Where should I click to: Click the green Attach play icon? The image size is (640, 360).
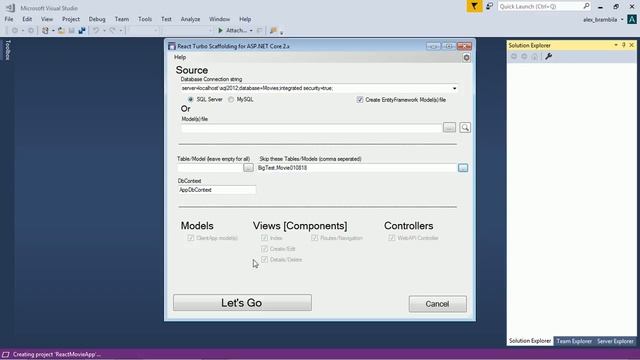point(220,31)
